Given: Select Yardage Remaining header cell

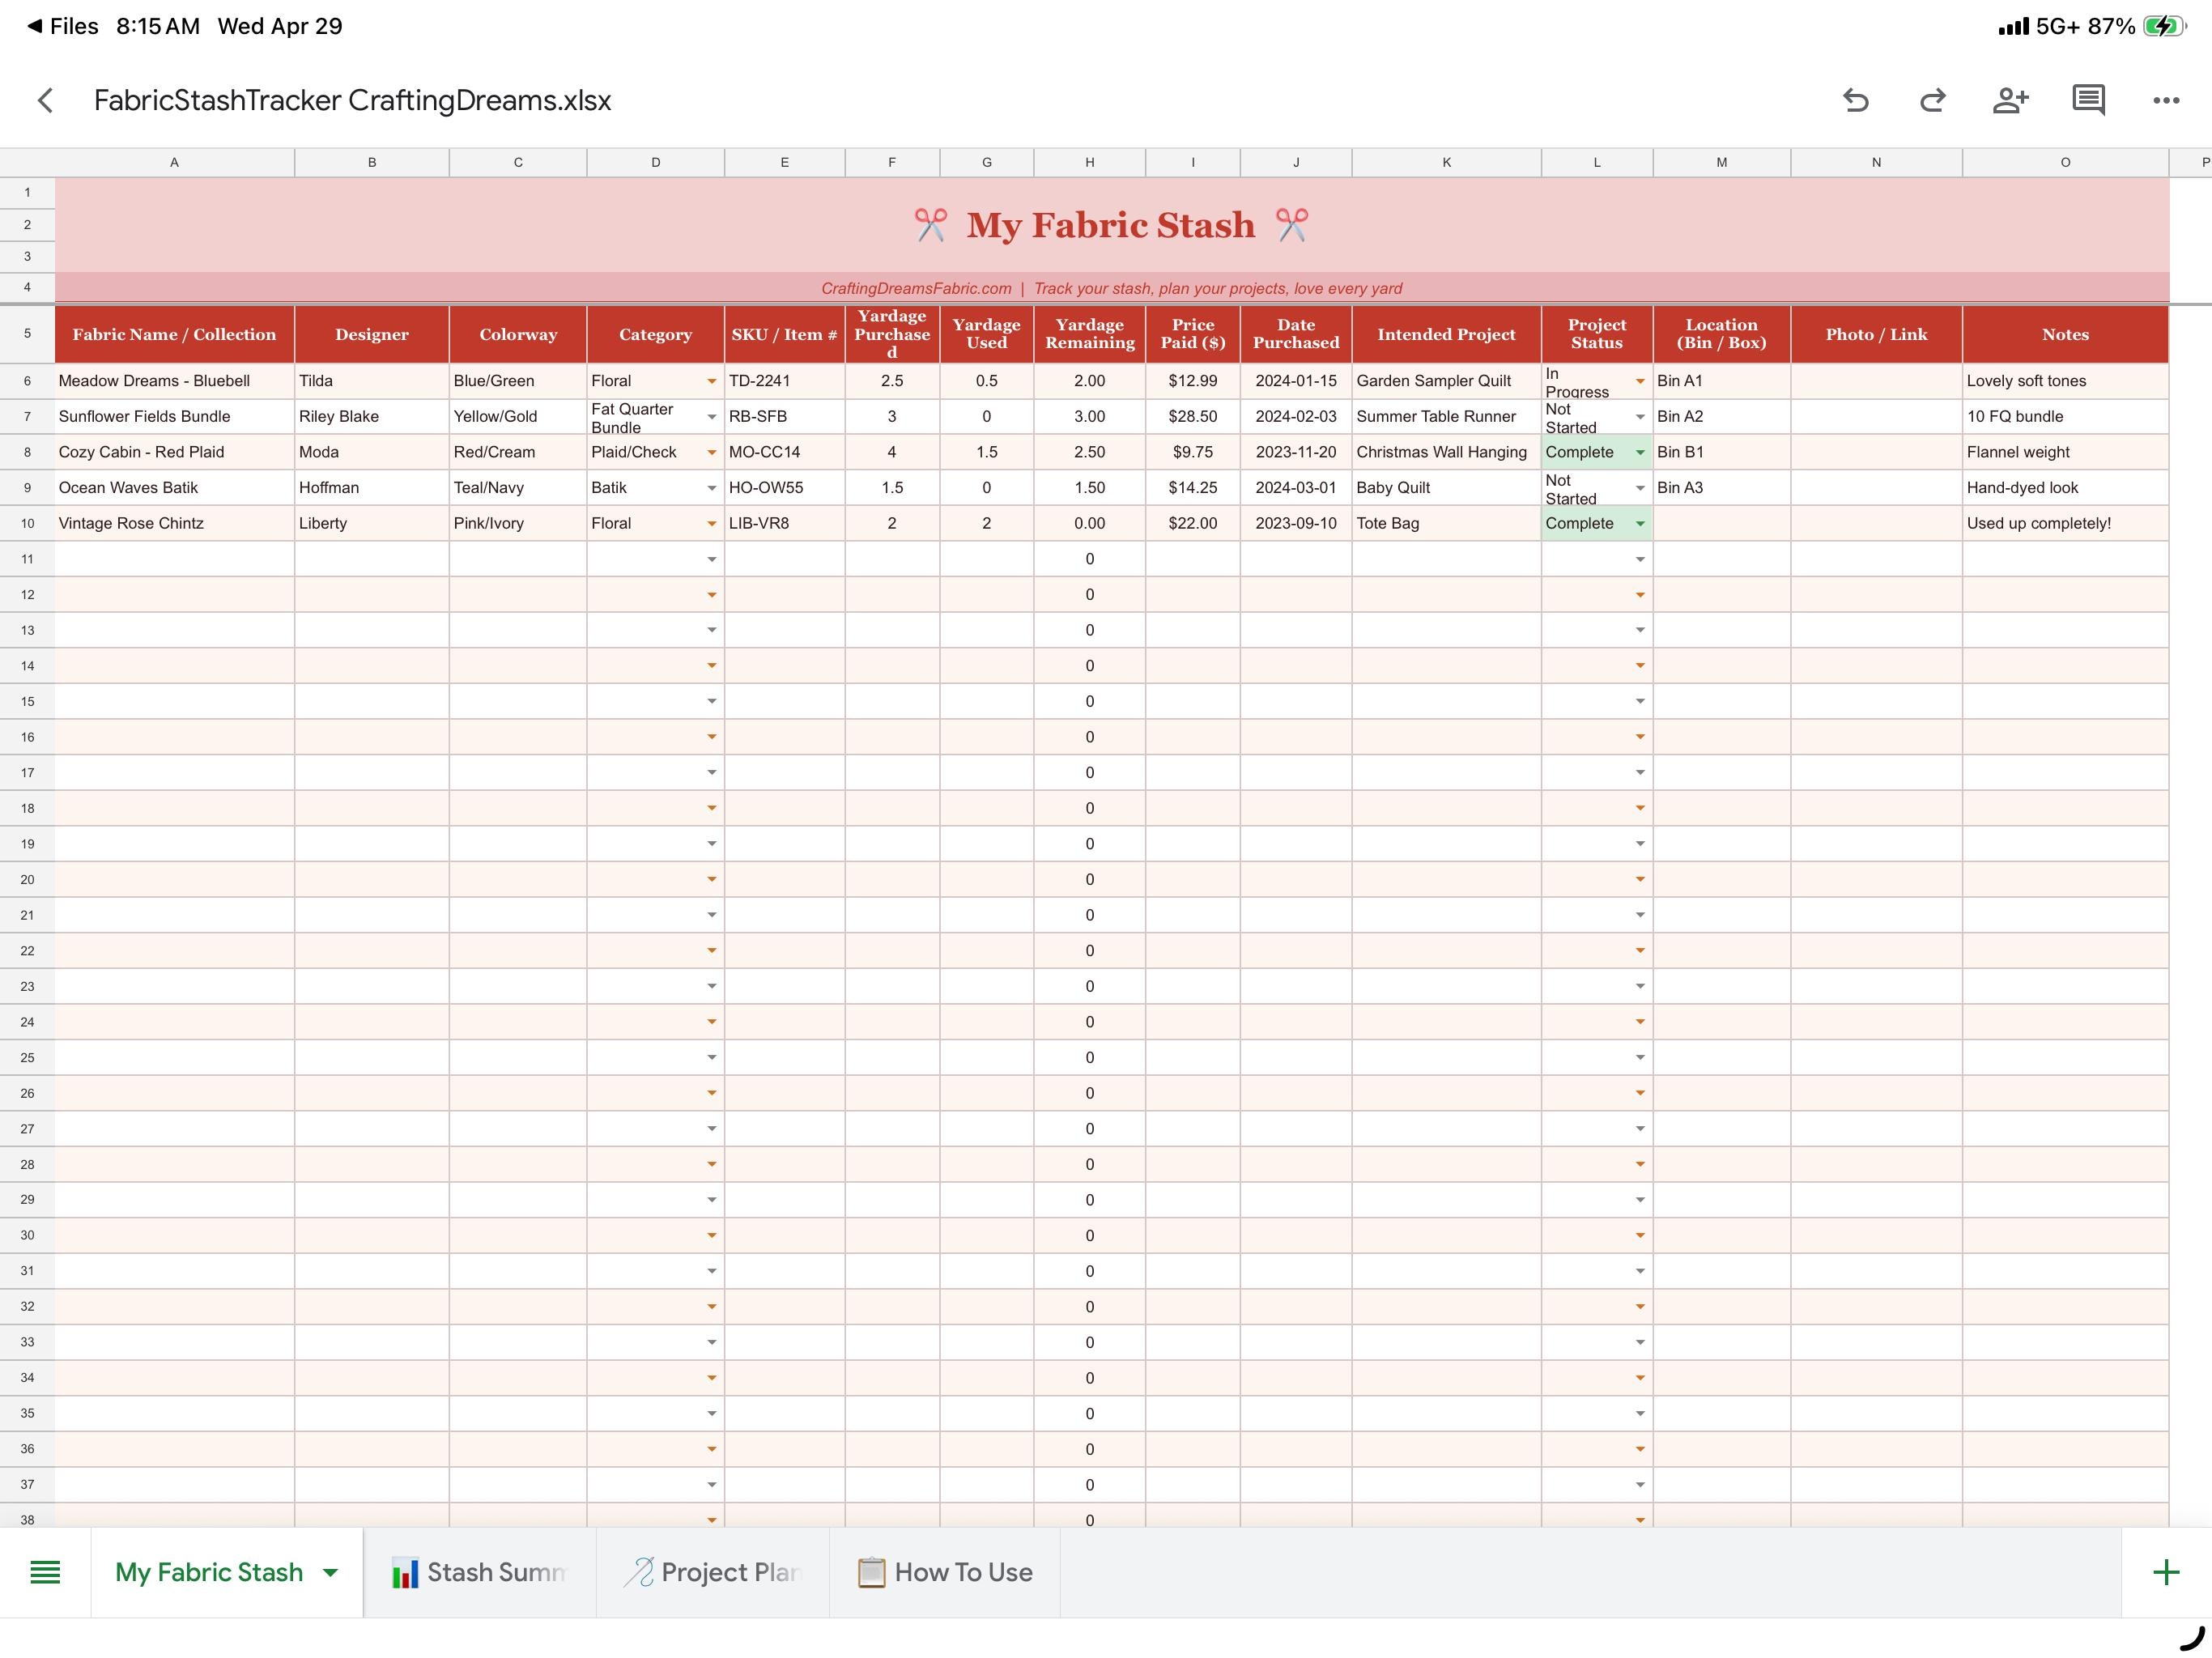Looking at the screenshot, I should point(1090,334).
